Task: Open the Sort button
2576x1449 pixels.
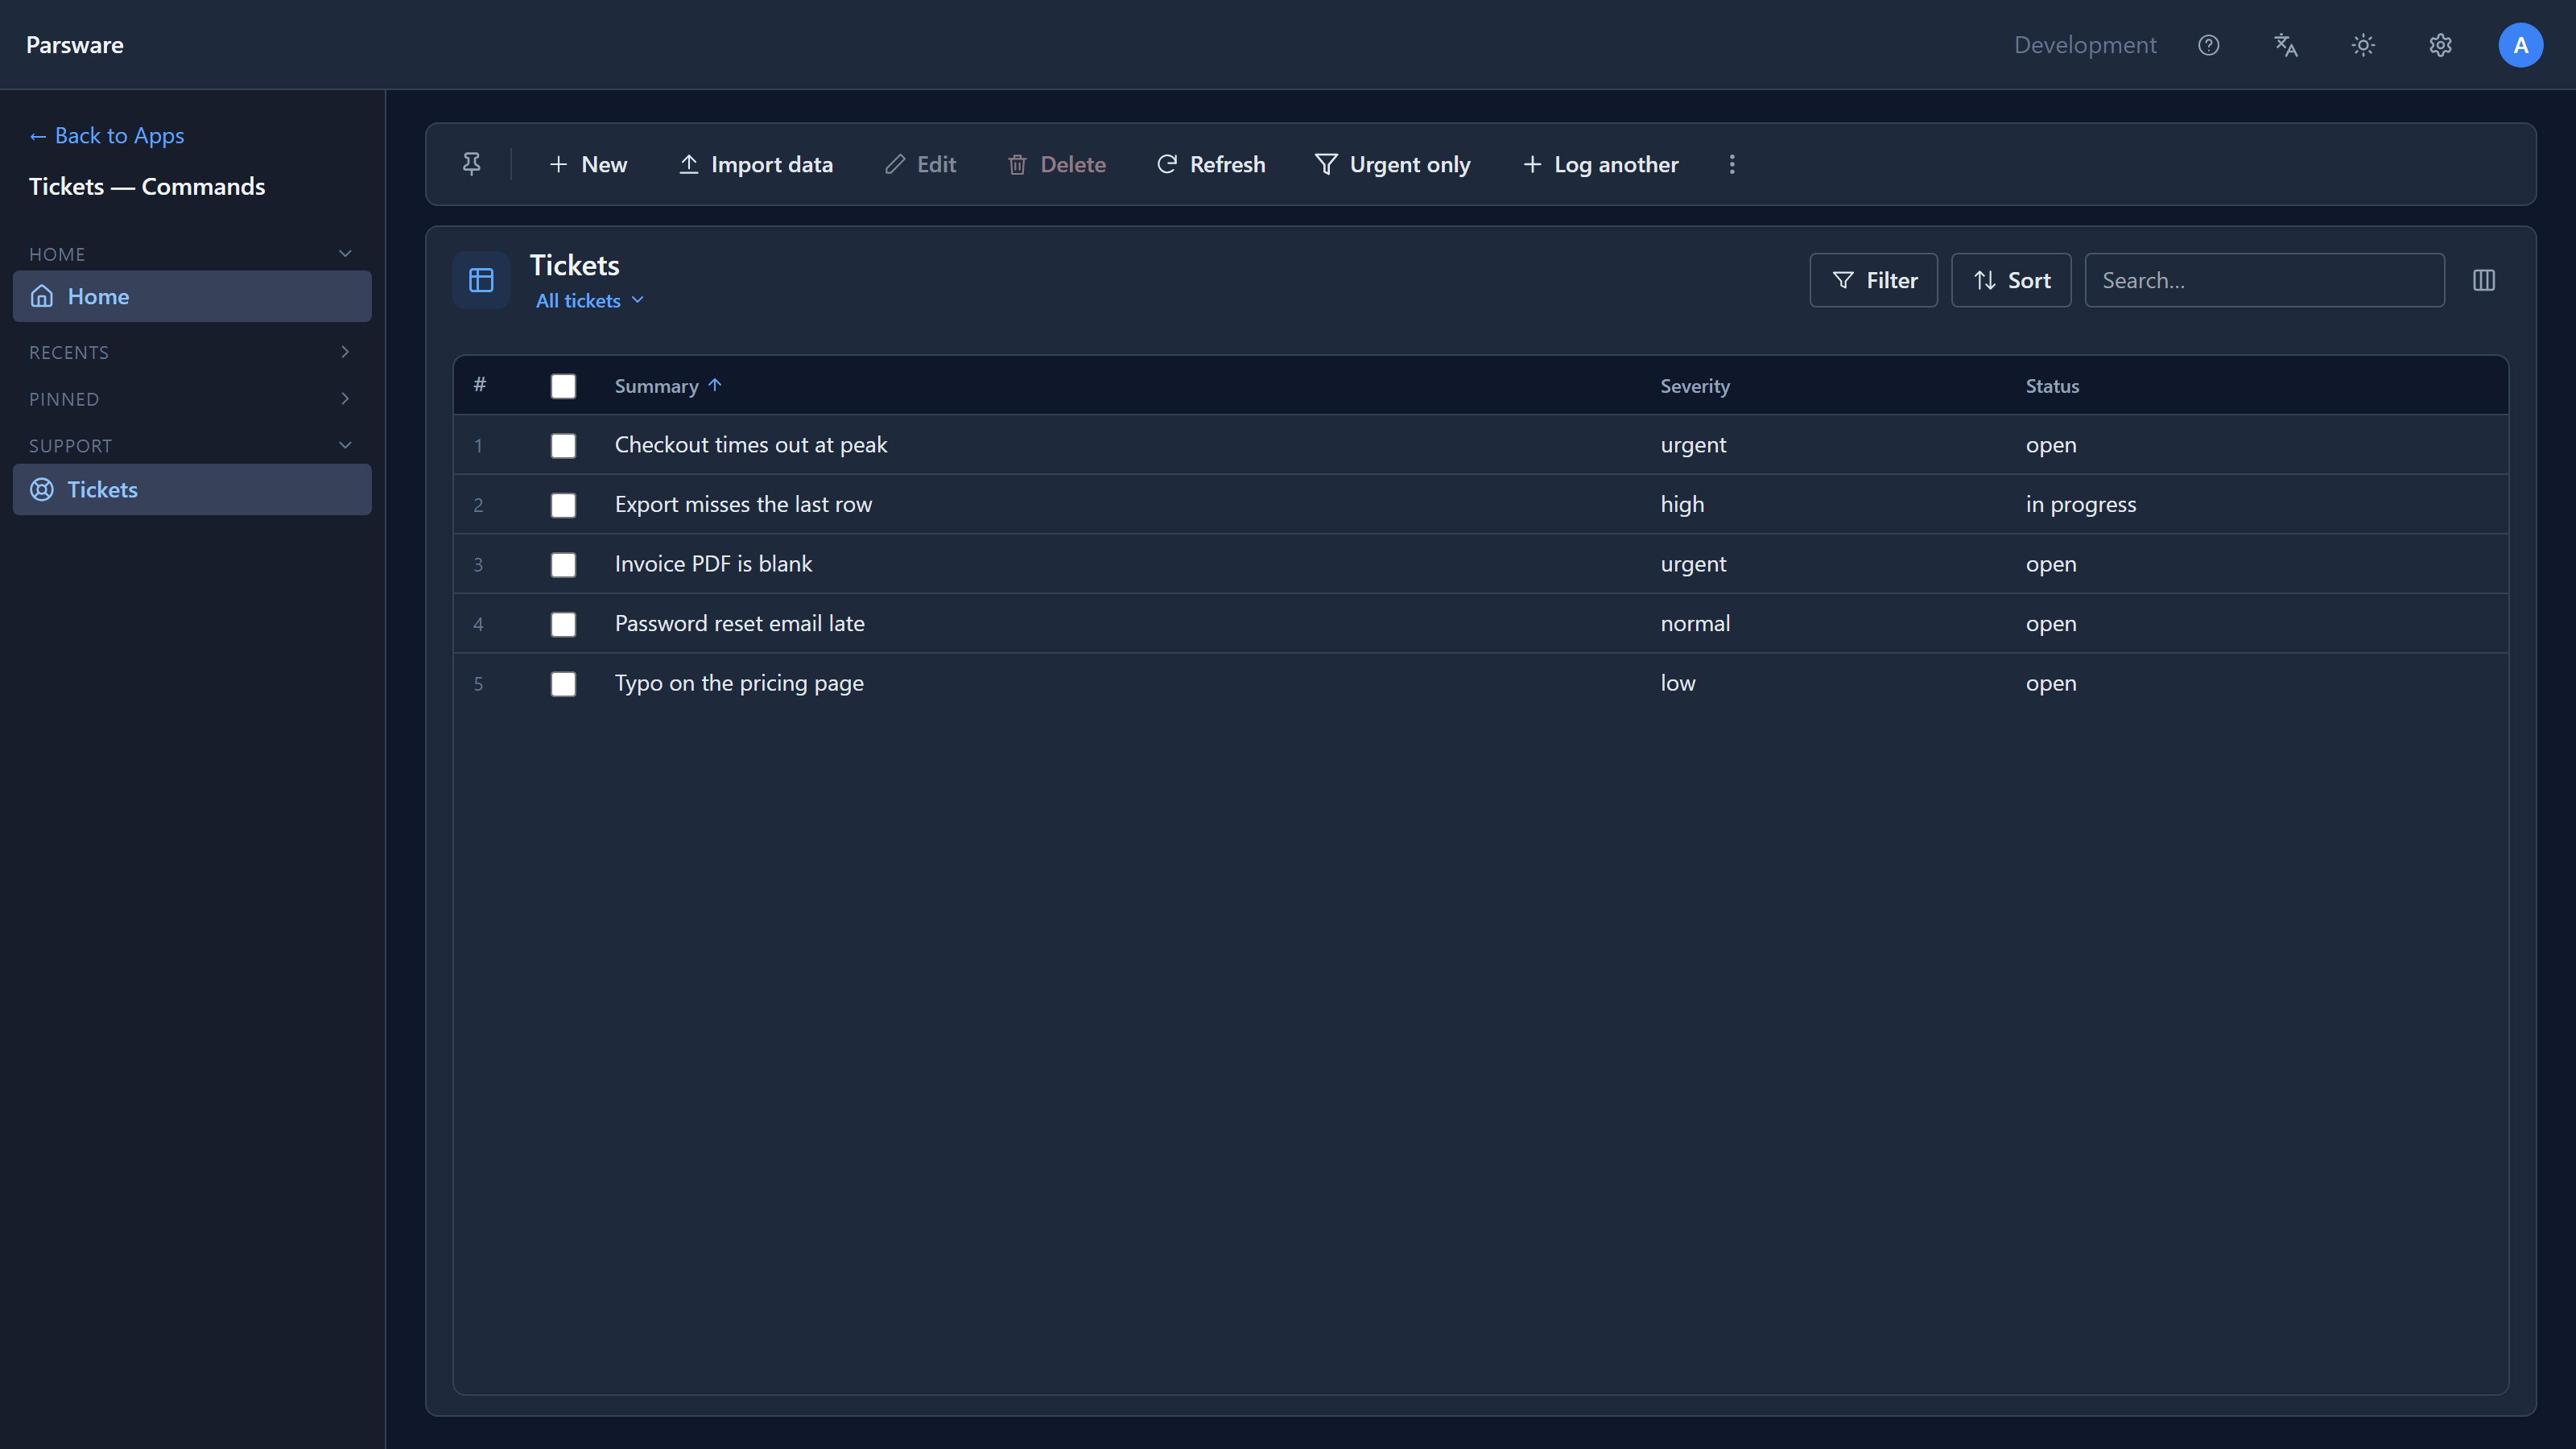Action: pyautogui.click(x=2011, y=280)
